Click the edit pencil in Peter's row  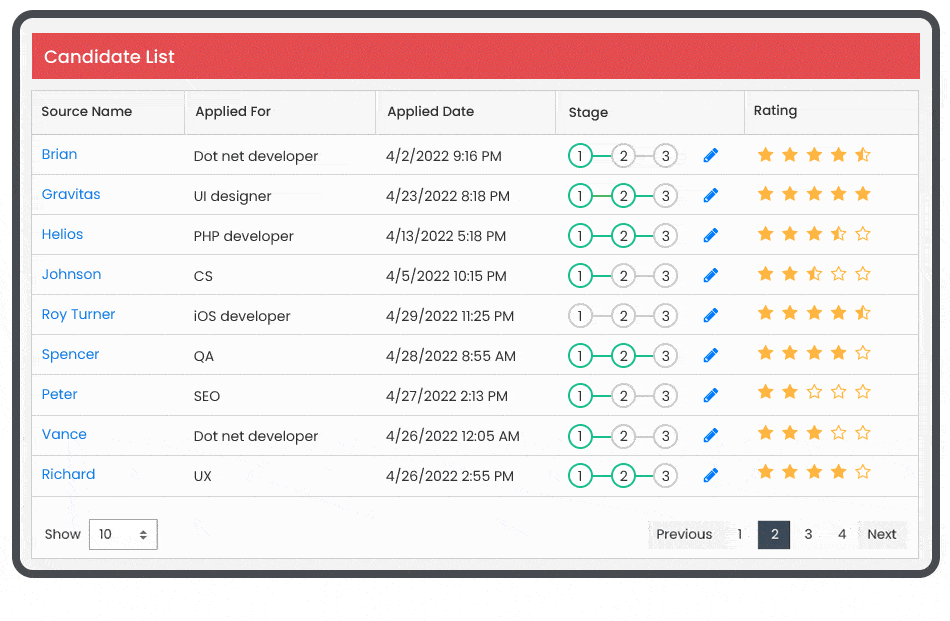711,396
